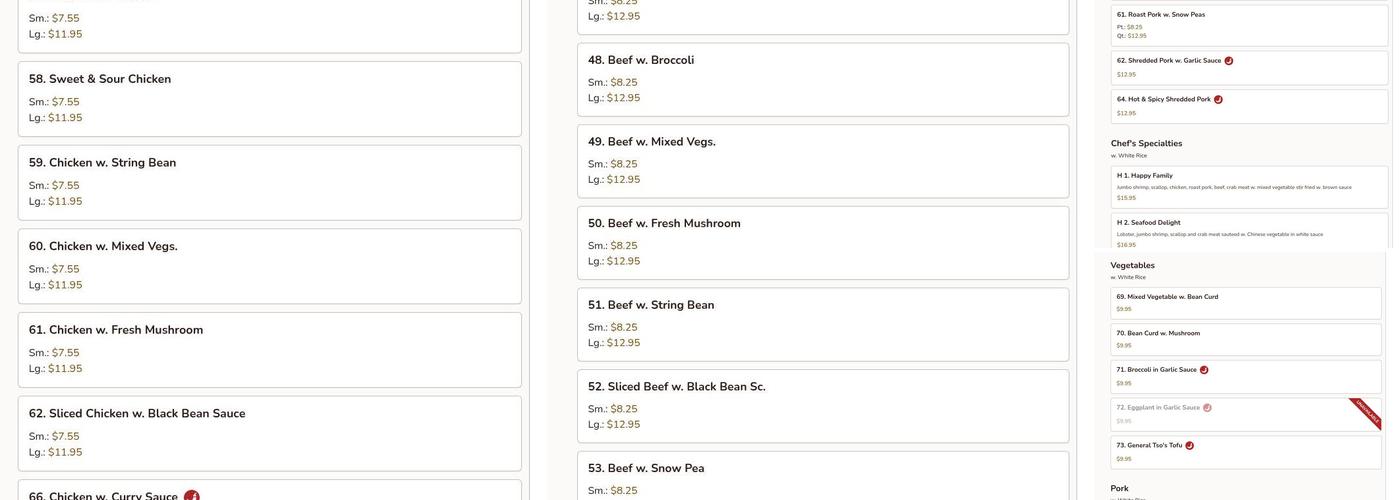Choose 60. Chicken w. Mixed Vegs.
The image size is (1400, 500).
(269, 266)
